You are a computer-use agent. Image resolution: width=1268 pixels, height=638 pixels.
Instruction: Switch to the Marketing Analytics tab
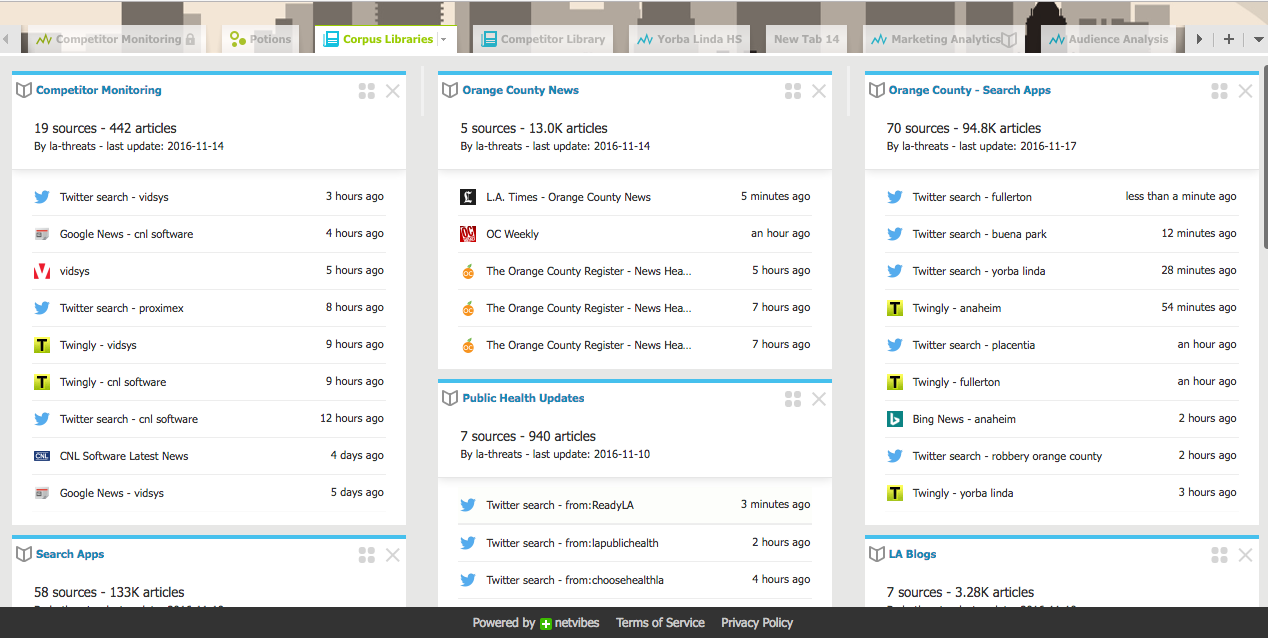pos(943,39)
